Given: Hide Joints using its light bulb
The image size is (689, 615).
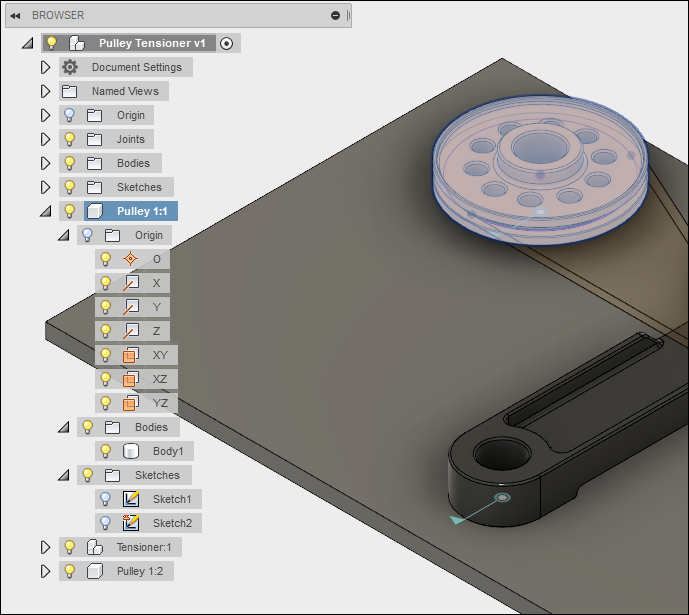Looking at the screenshot, I should pos(69,139).
